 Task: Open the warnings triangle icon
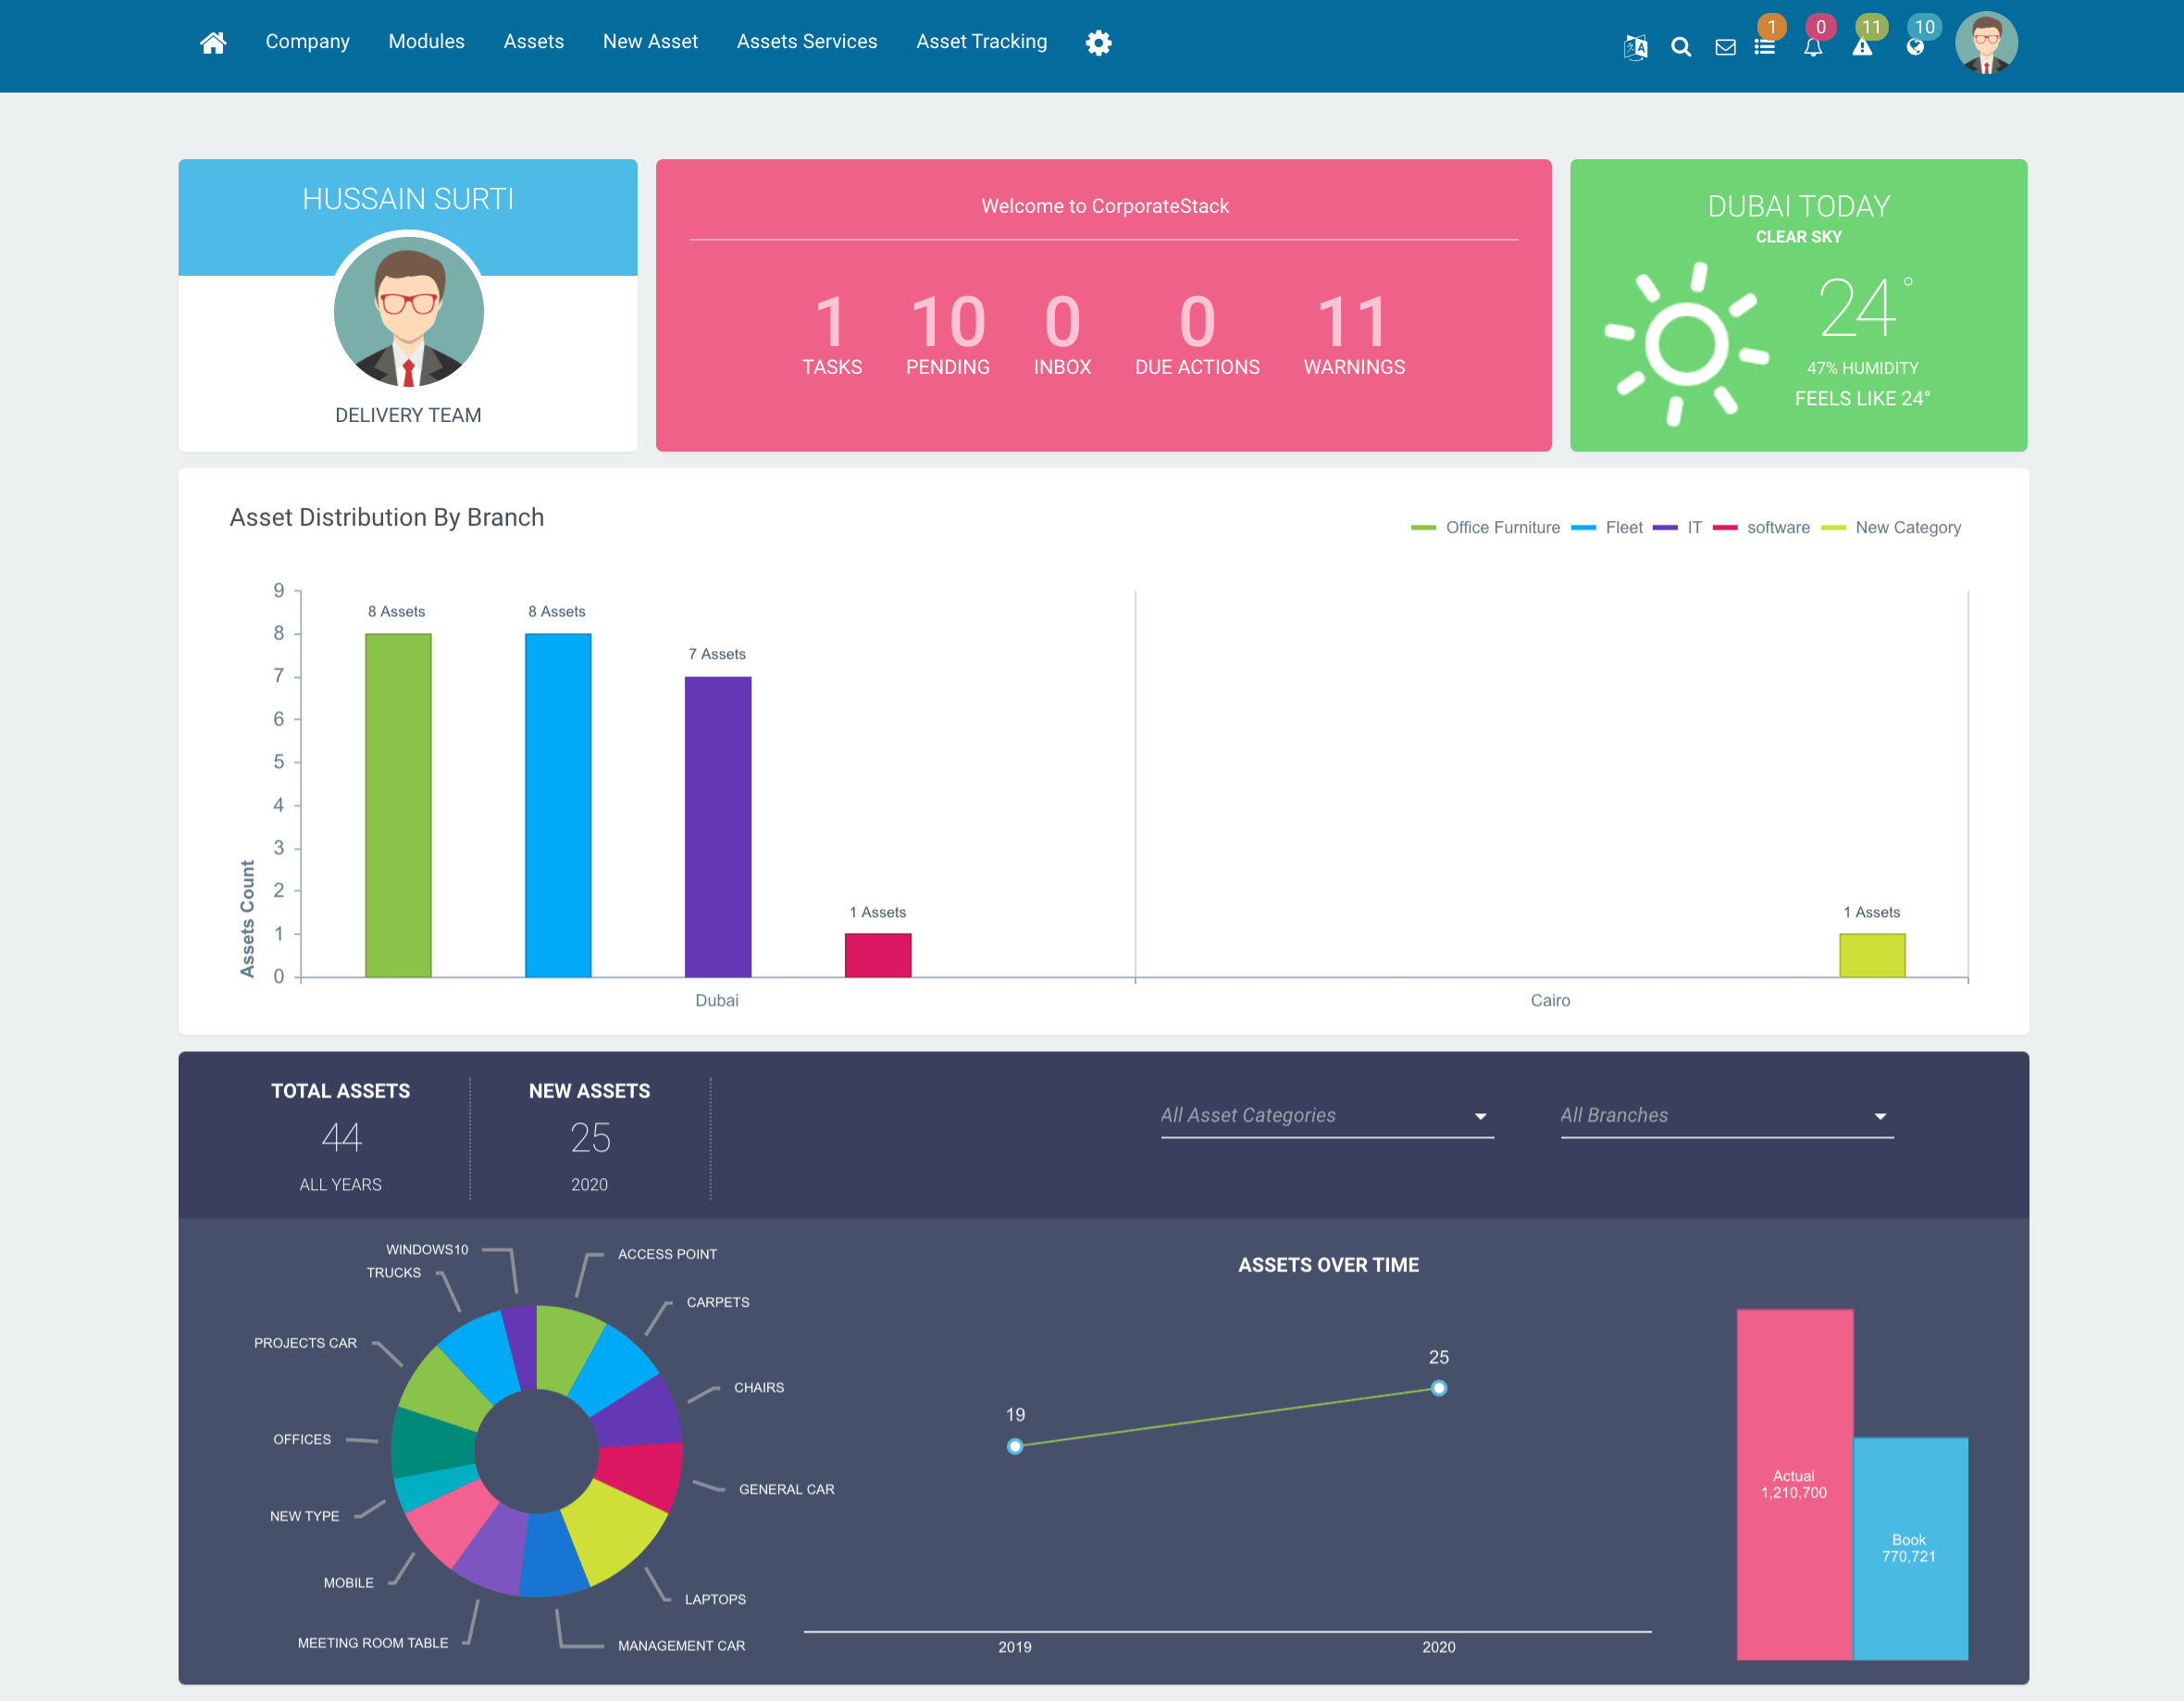click(1862, 47)
